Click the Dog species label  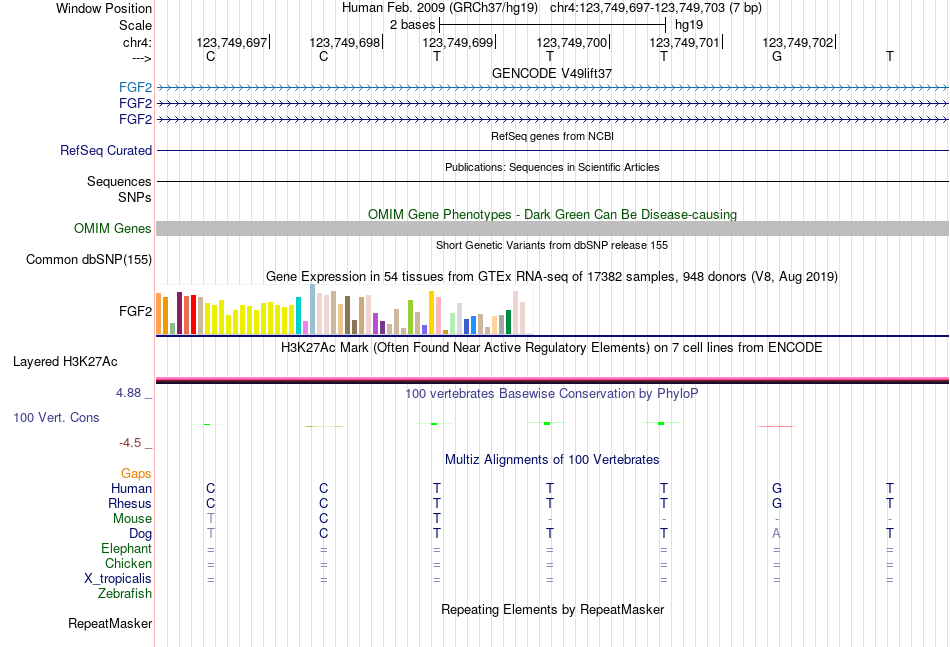(x=141, y=534)
